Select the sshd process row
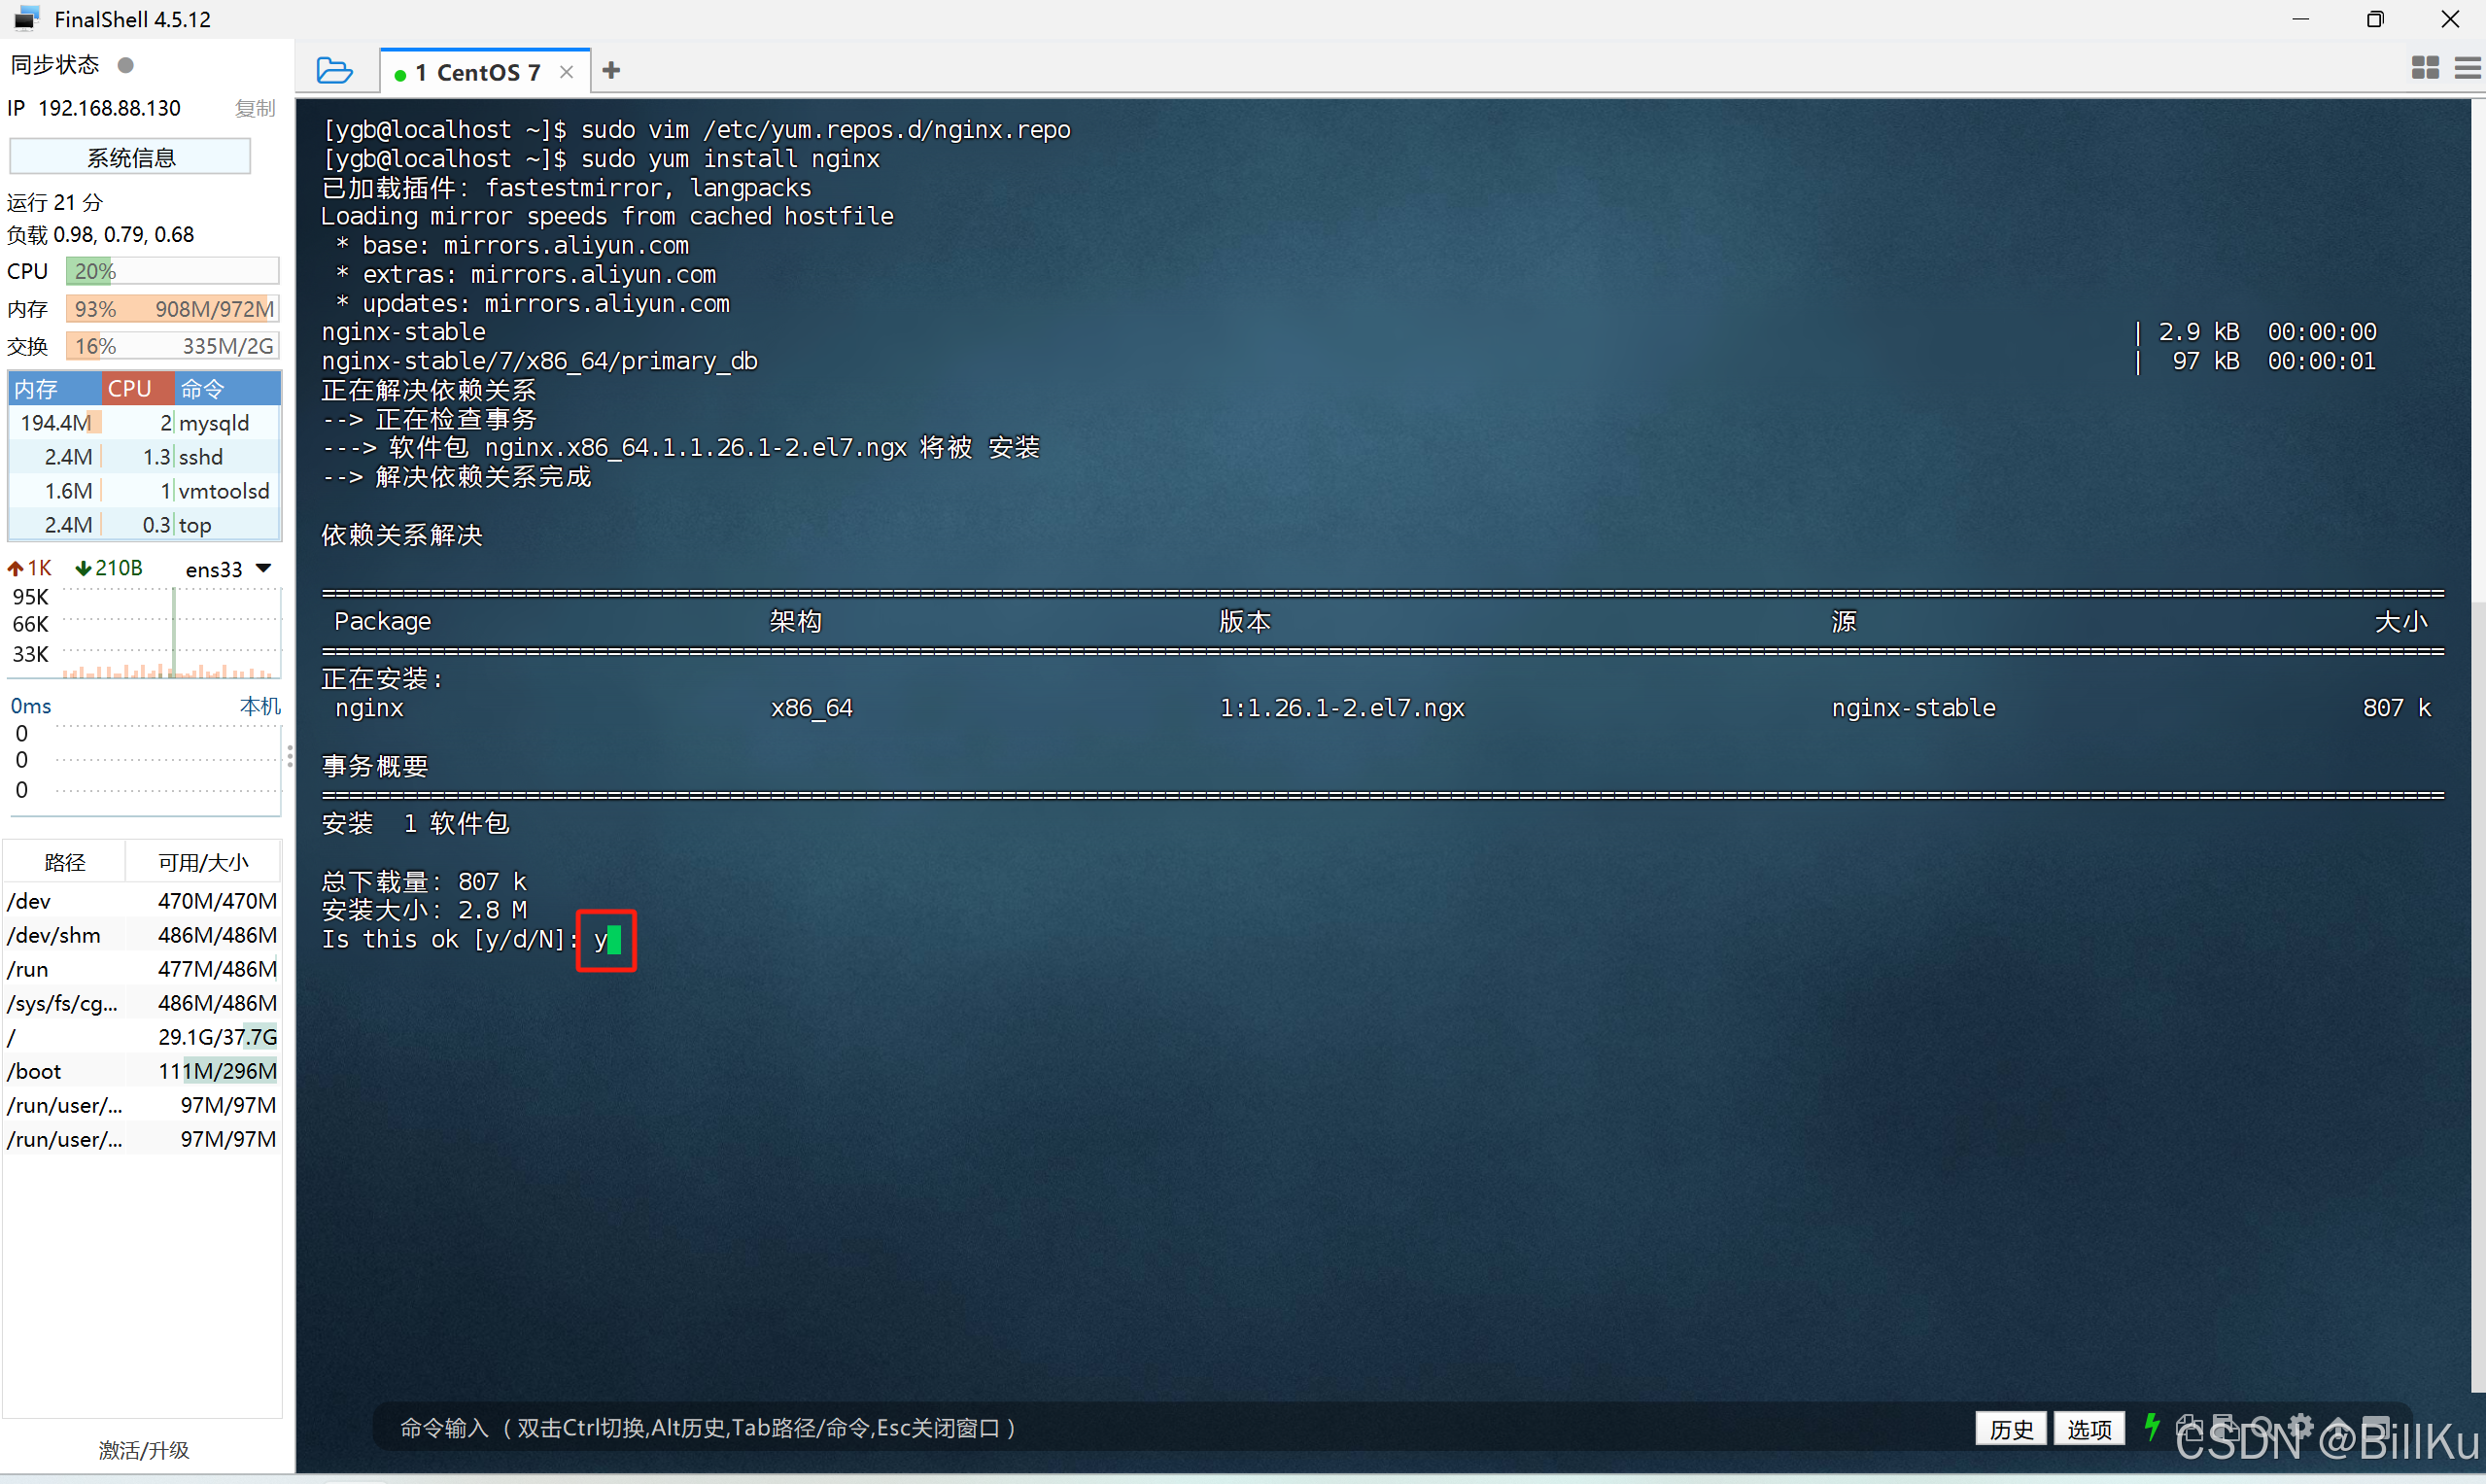This screenshot has width=2486, height=1484. coord(144,457)
